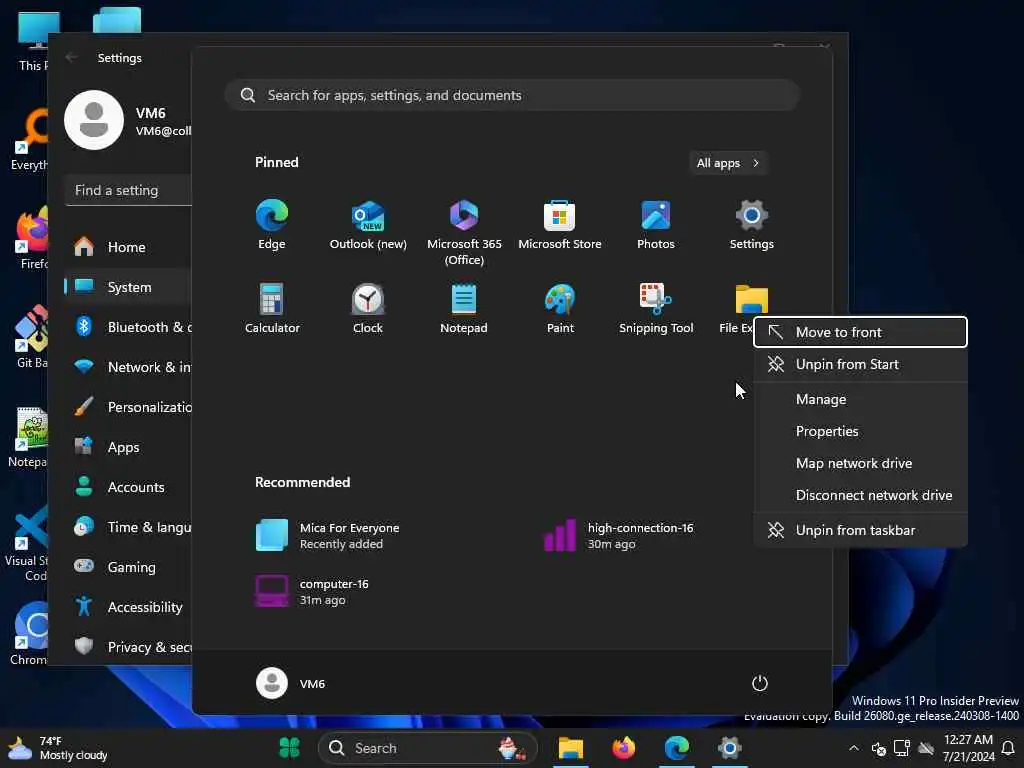This screenshot has height=768, width=1024.
Task: Select Accounts in Settings sidebar
Action: (128, 487)
